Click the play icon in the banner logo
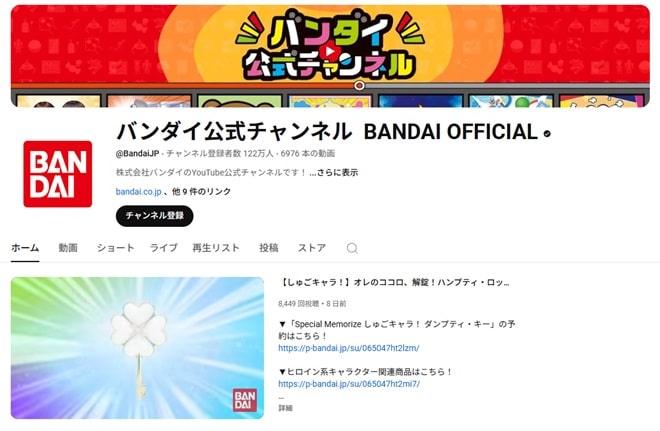This screenshot has width=660, height=431. pos(330,51)
